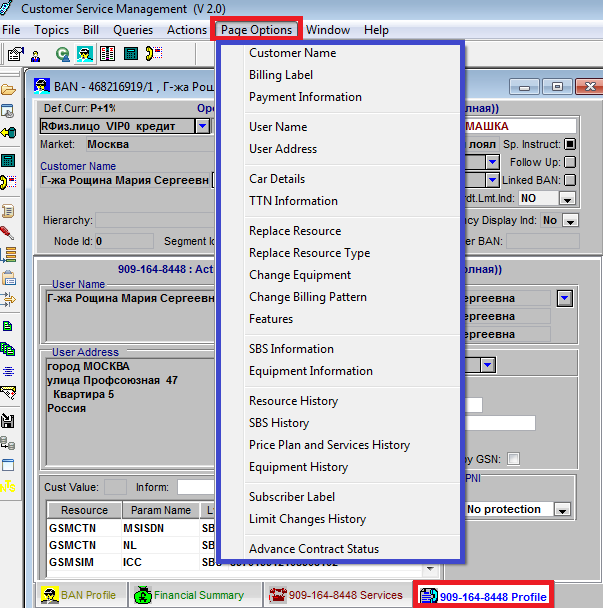Click the multiple green documents sidebar icon
Image resolution: width=603 pixels, height=608 pixels.
[x=8, y=349]
